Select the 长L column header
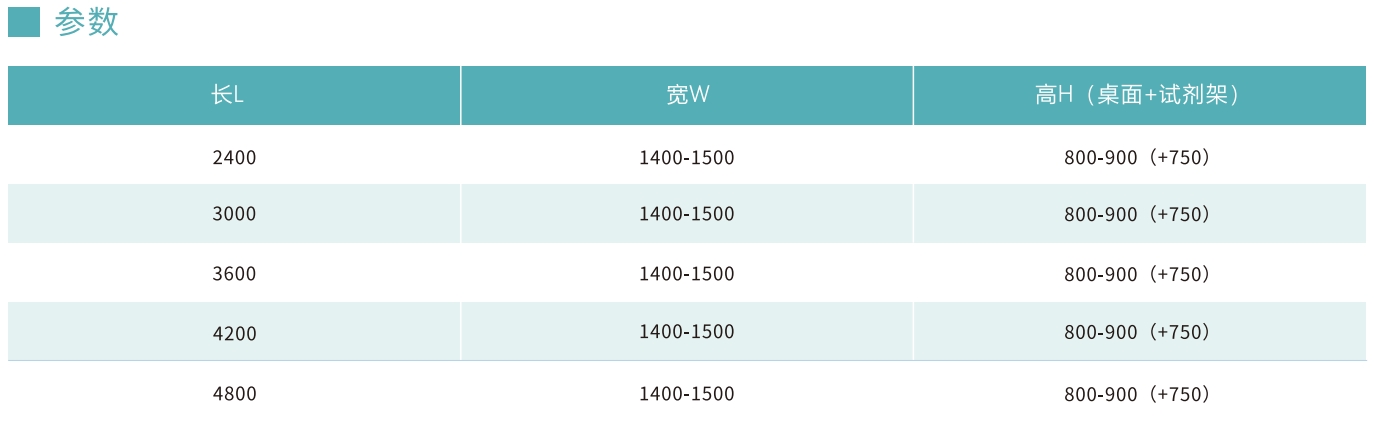 [228, 95]
